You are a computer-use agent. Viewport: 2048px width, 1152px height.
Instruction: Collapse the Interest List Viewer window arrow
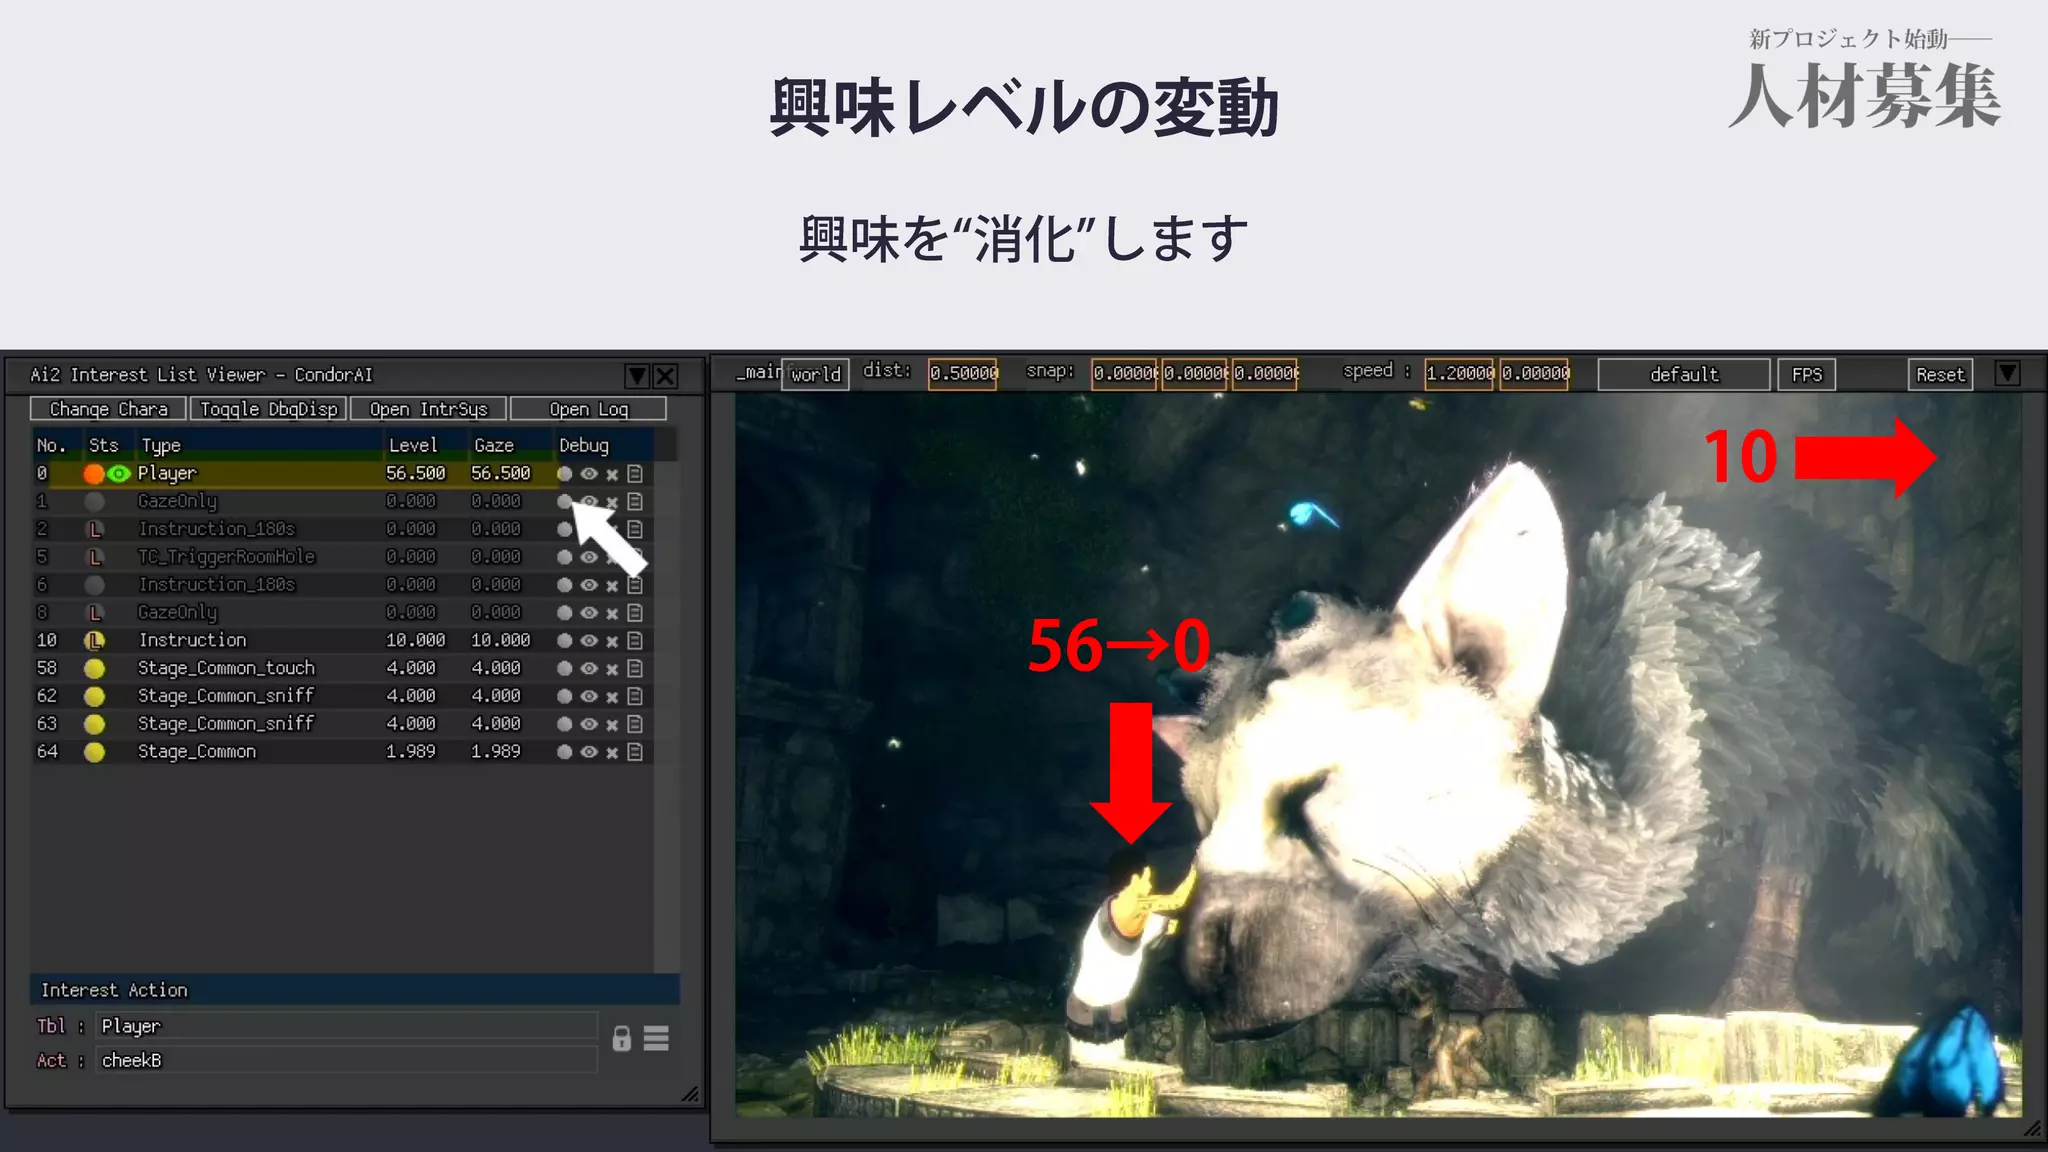point(636,376)
